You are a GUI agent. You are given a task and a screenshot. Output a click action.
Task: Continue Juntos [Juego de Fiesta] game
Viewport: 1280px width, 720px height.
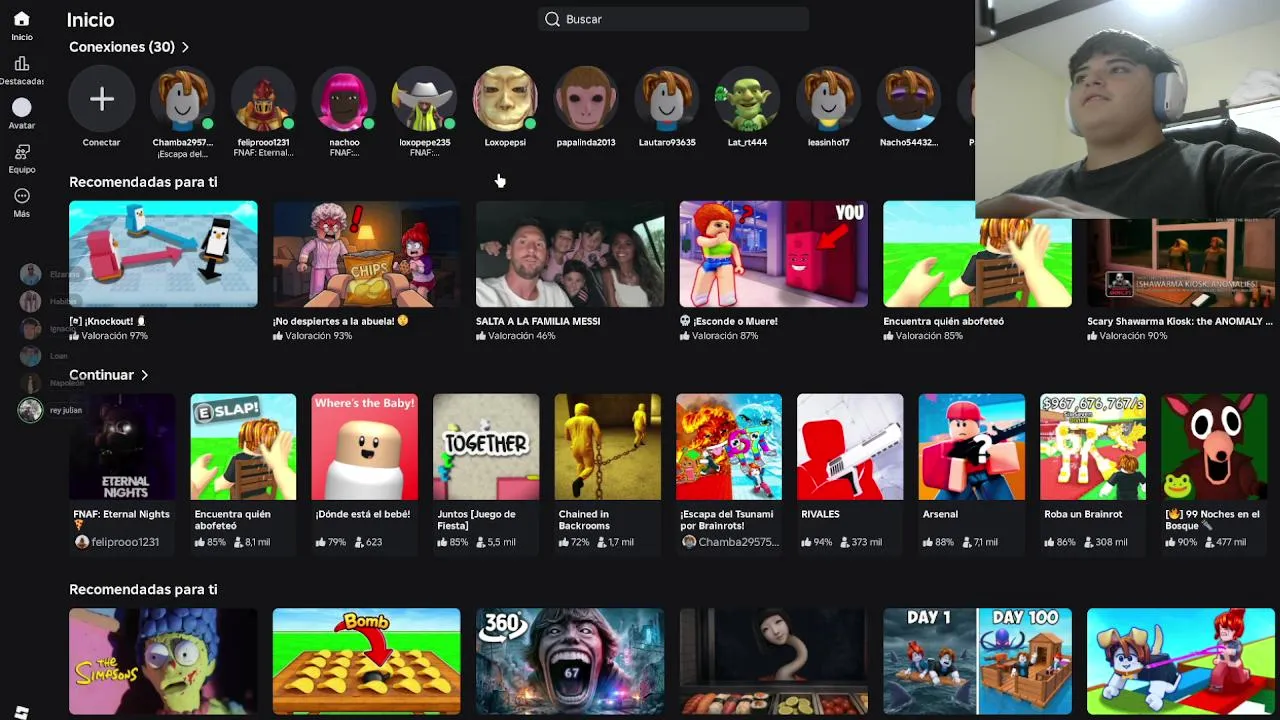point(486,447)
